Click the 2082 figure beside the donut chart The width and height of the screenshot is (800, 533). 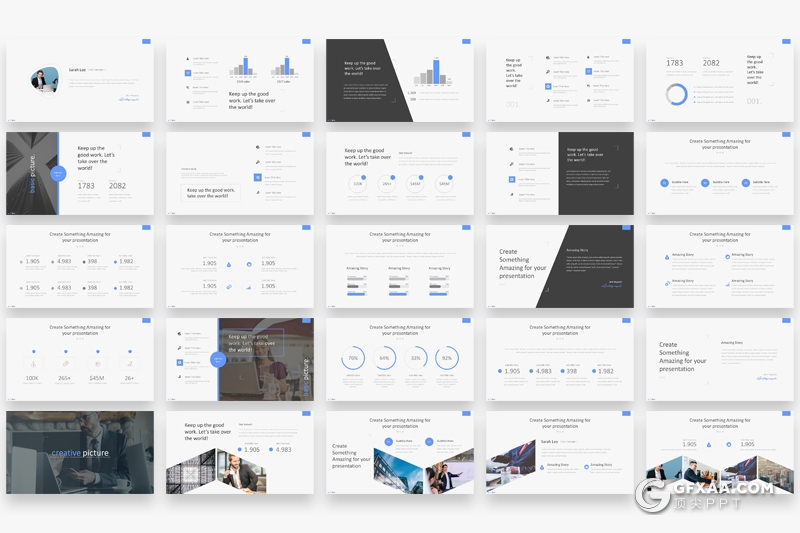(x=711, y=63)
